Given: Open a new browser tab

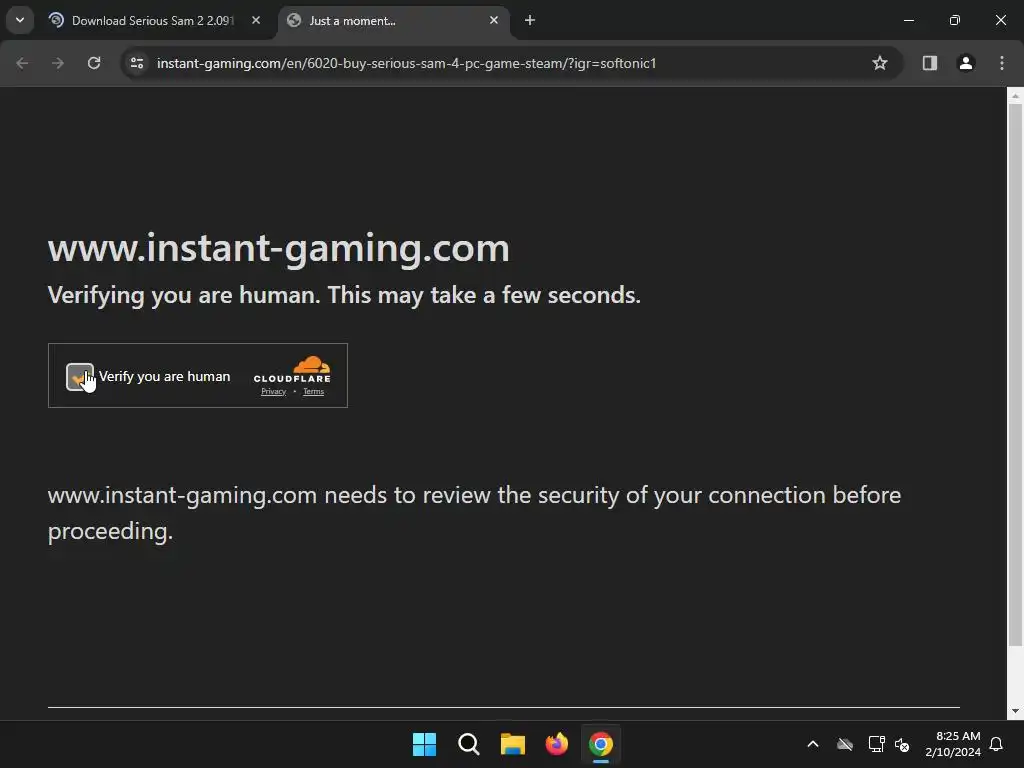Looking at the screenshot, I should pos(530,20).
